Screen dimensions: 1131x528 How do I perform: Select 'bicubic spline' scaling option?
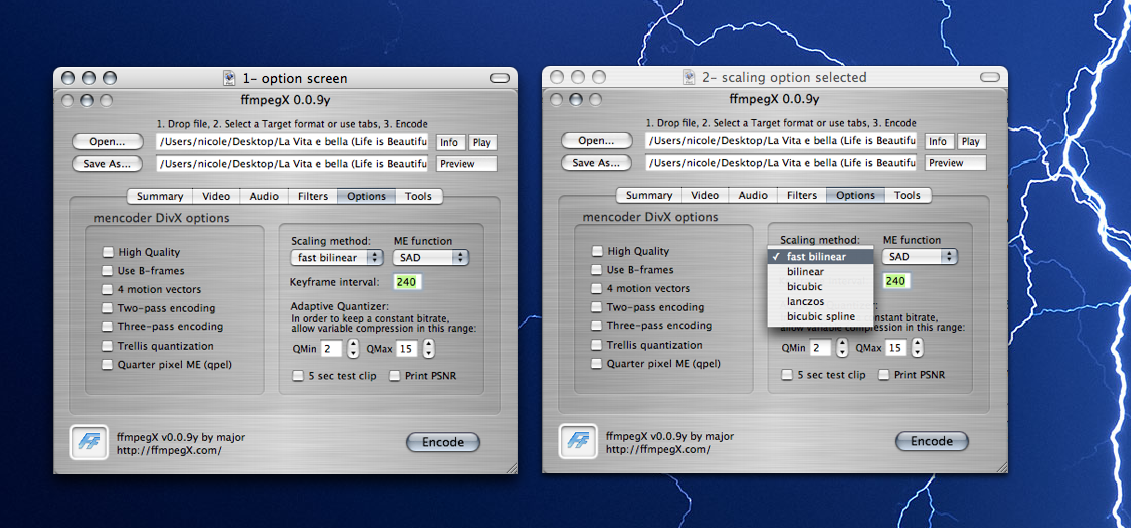pyautogui.click(x=820, y=316)
